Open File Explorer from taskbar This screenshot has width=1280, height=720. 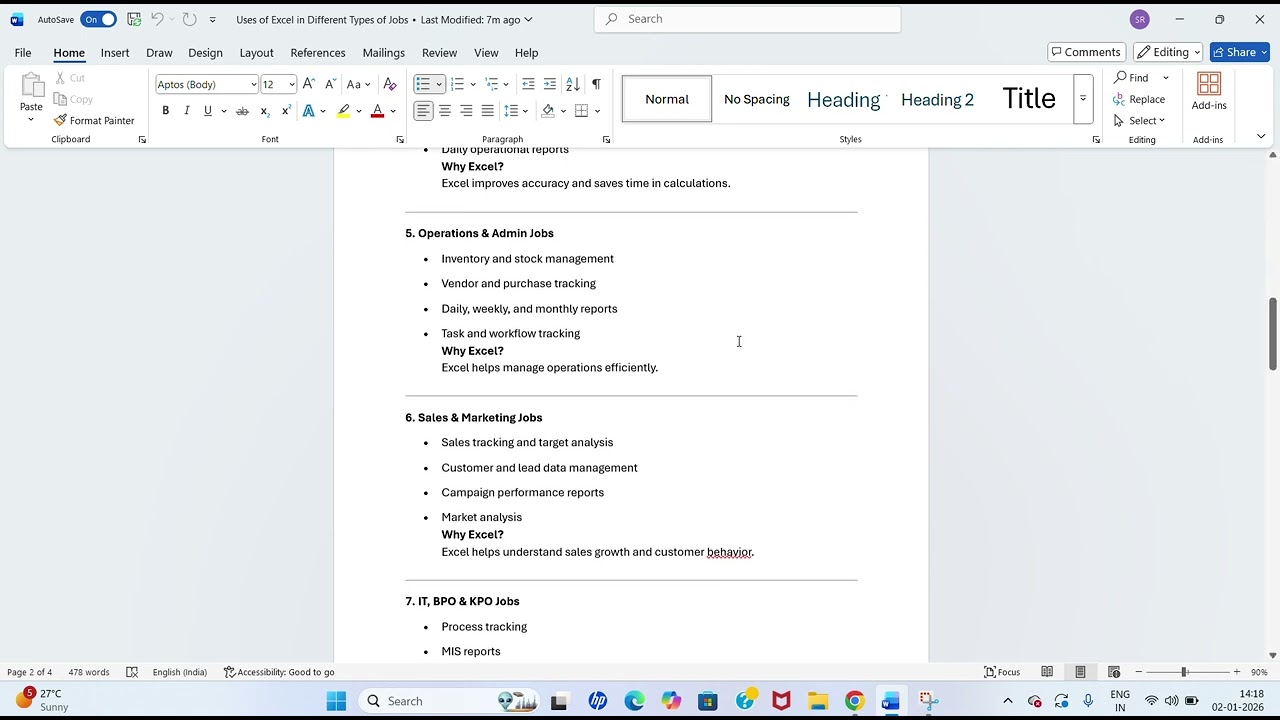click(818, 701)
